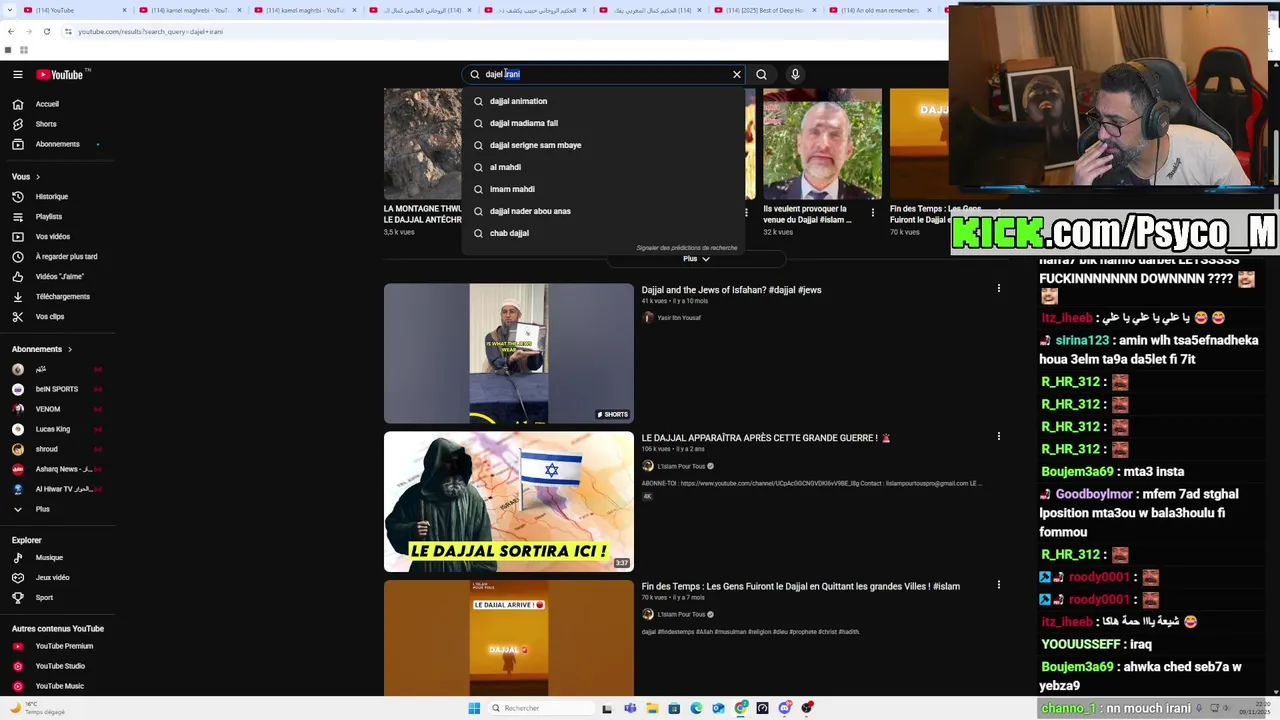Viewport: 1280px width, 720px height.
Task: Play LE DAJJAL SORTIRA ICI thumbnail
Action: 508,501
